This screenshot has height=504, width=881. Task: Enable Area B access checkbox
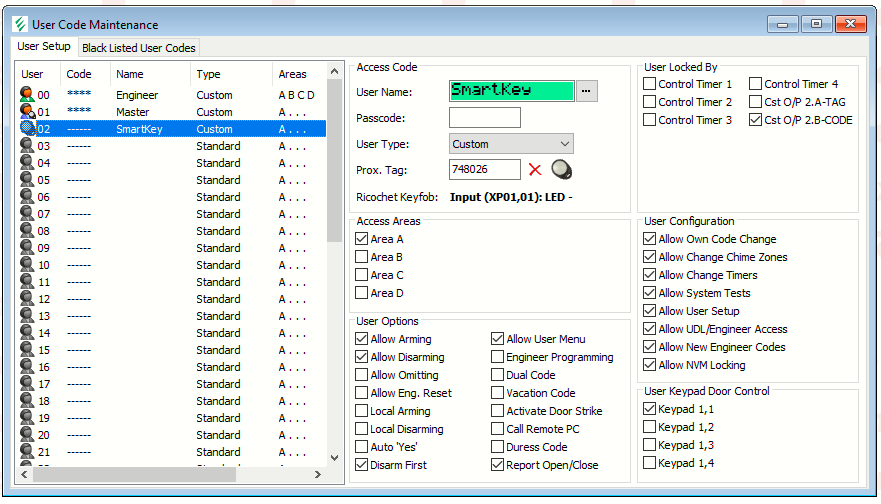(x=362, y=257)
